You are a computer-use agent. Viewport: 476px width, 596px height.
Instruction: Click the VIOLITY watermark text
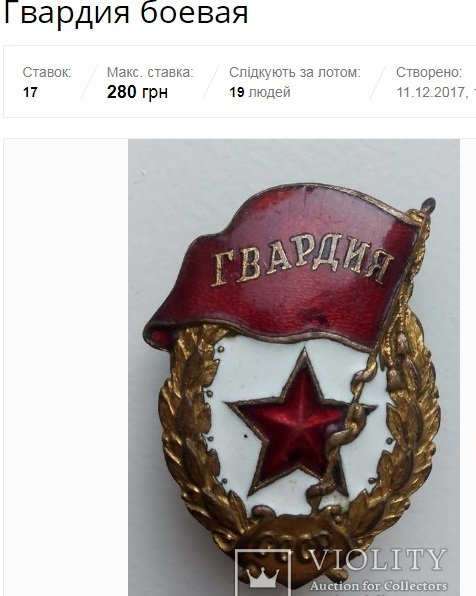click(x=377, y=560)
